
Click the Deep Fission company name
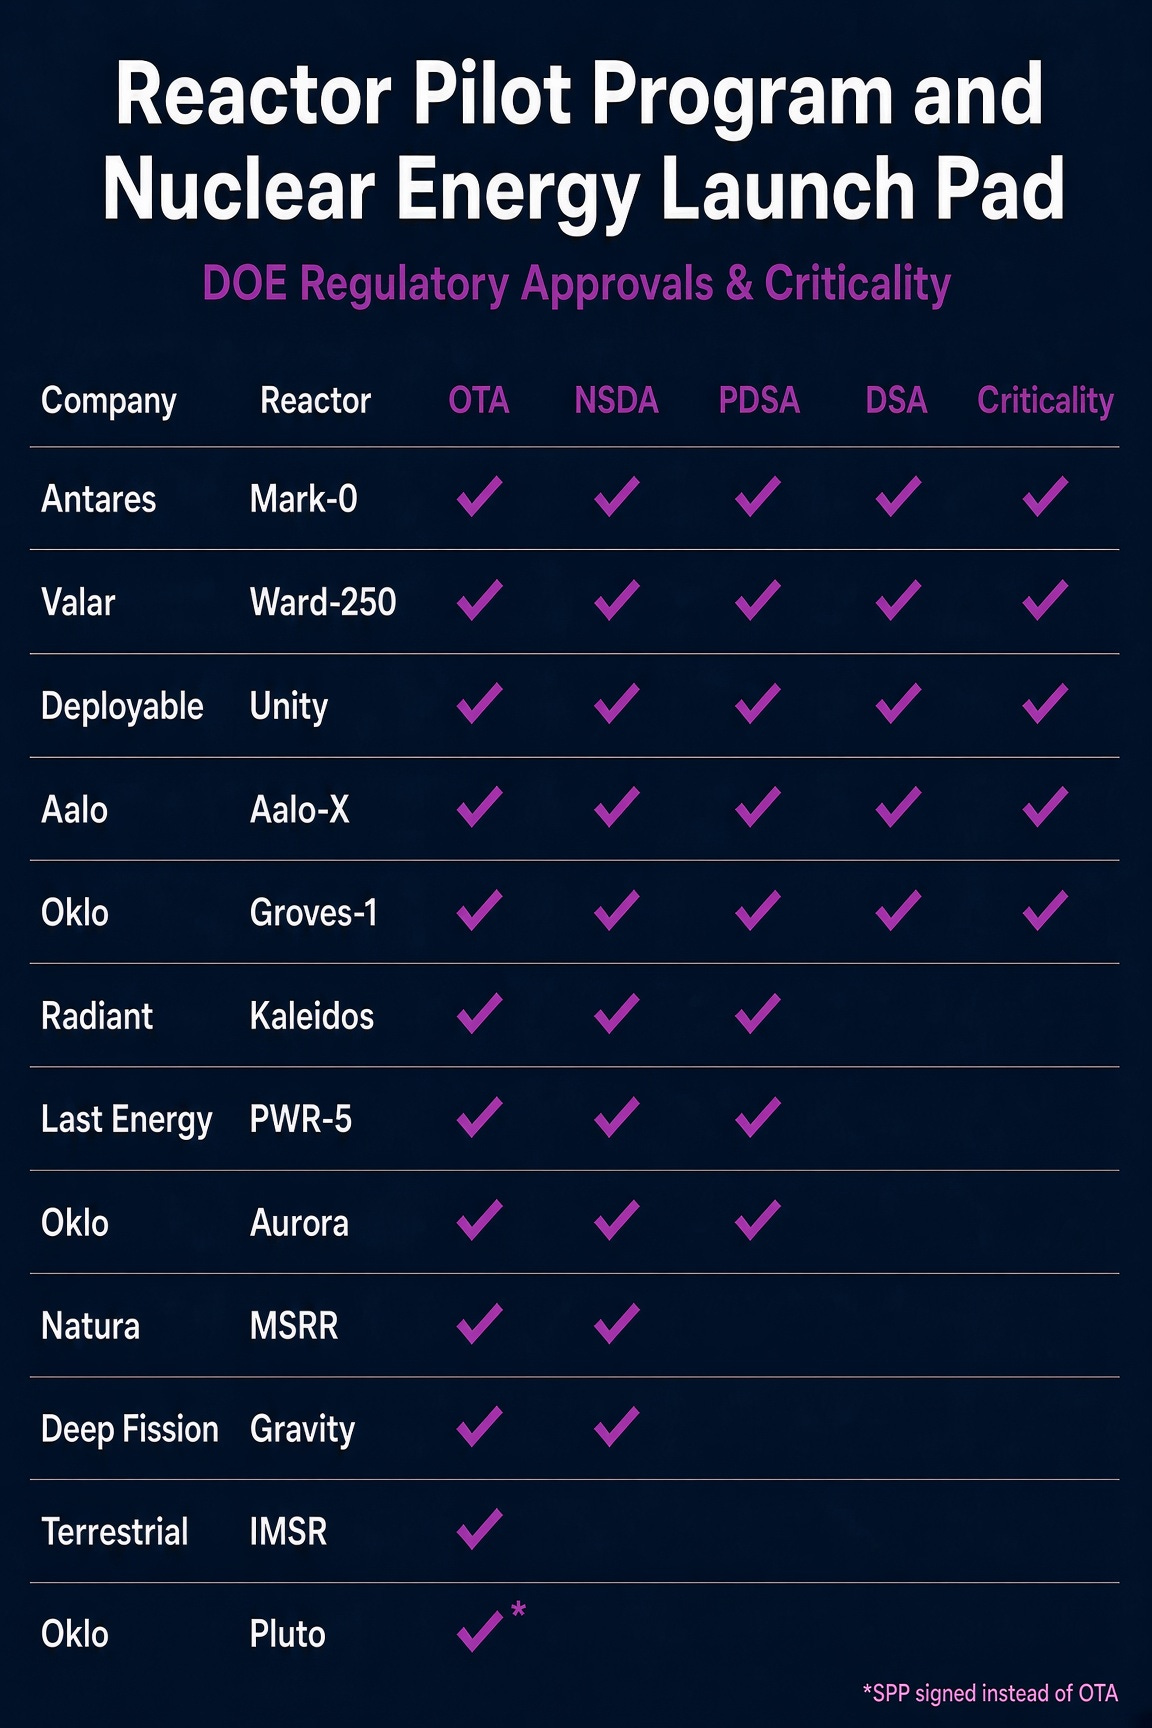[x=130, y=1429]
